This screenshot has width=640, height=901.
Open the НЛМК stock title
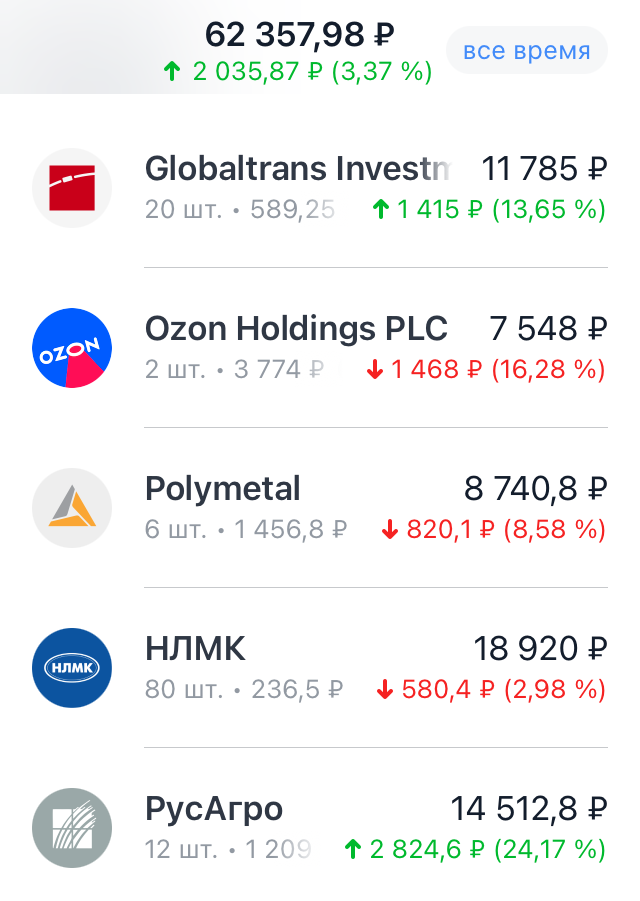[195, 649]
